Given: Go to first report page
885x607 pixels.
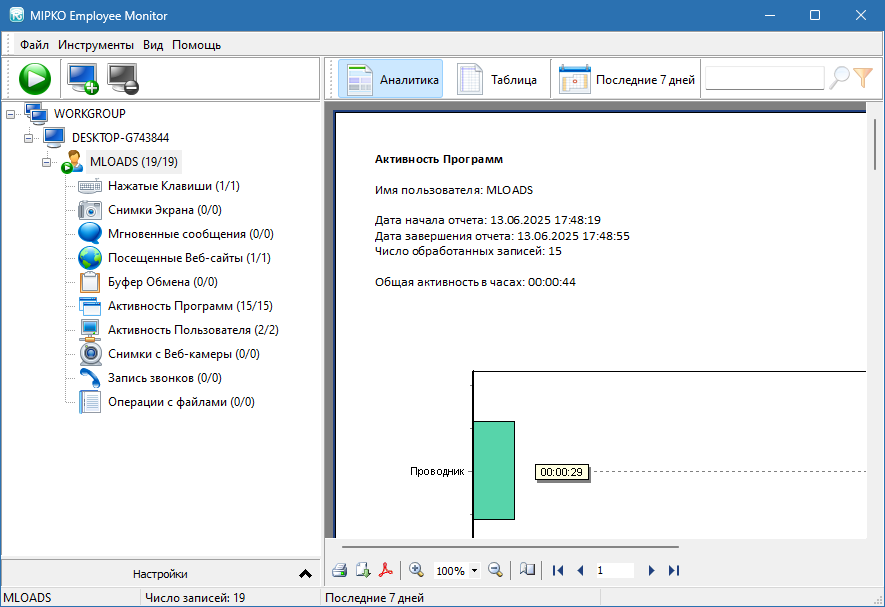Looking at the screenshot, I should (558, 571).
